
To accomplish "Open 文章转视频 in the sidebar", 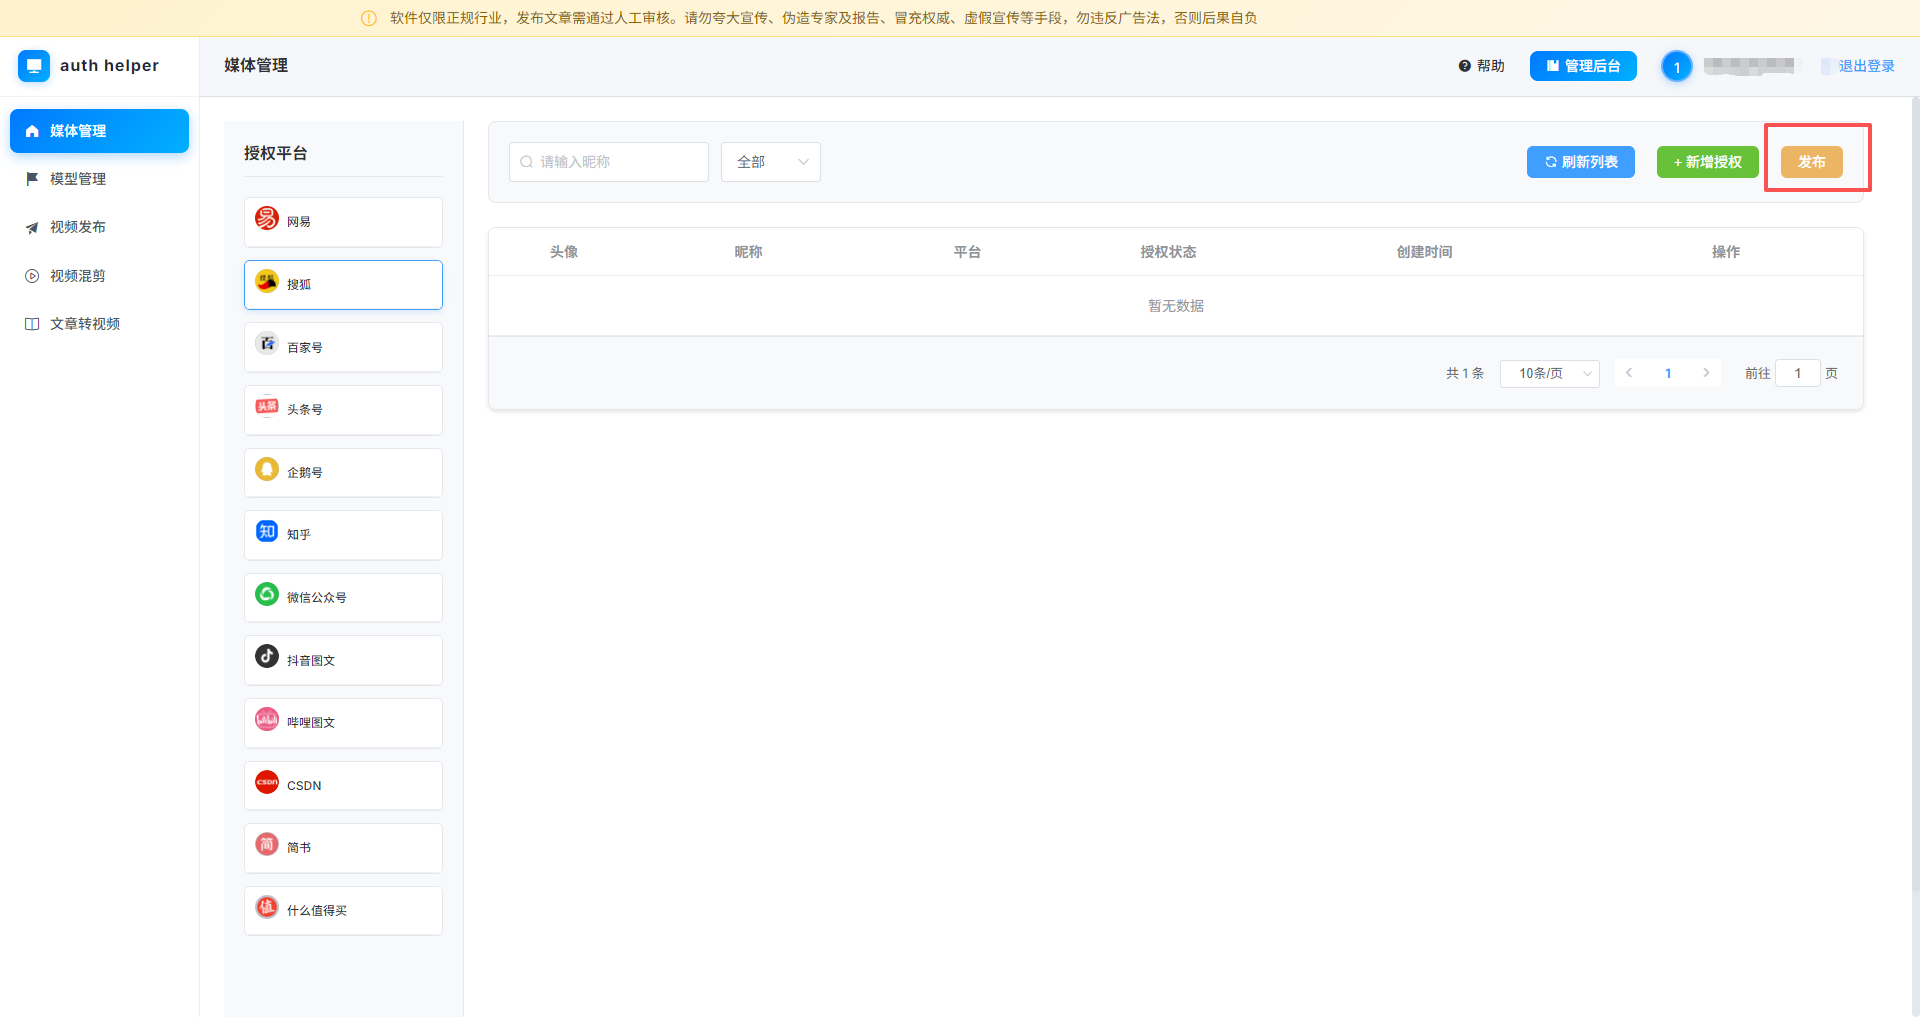I will click(x=99, y=324).
